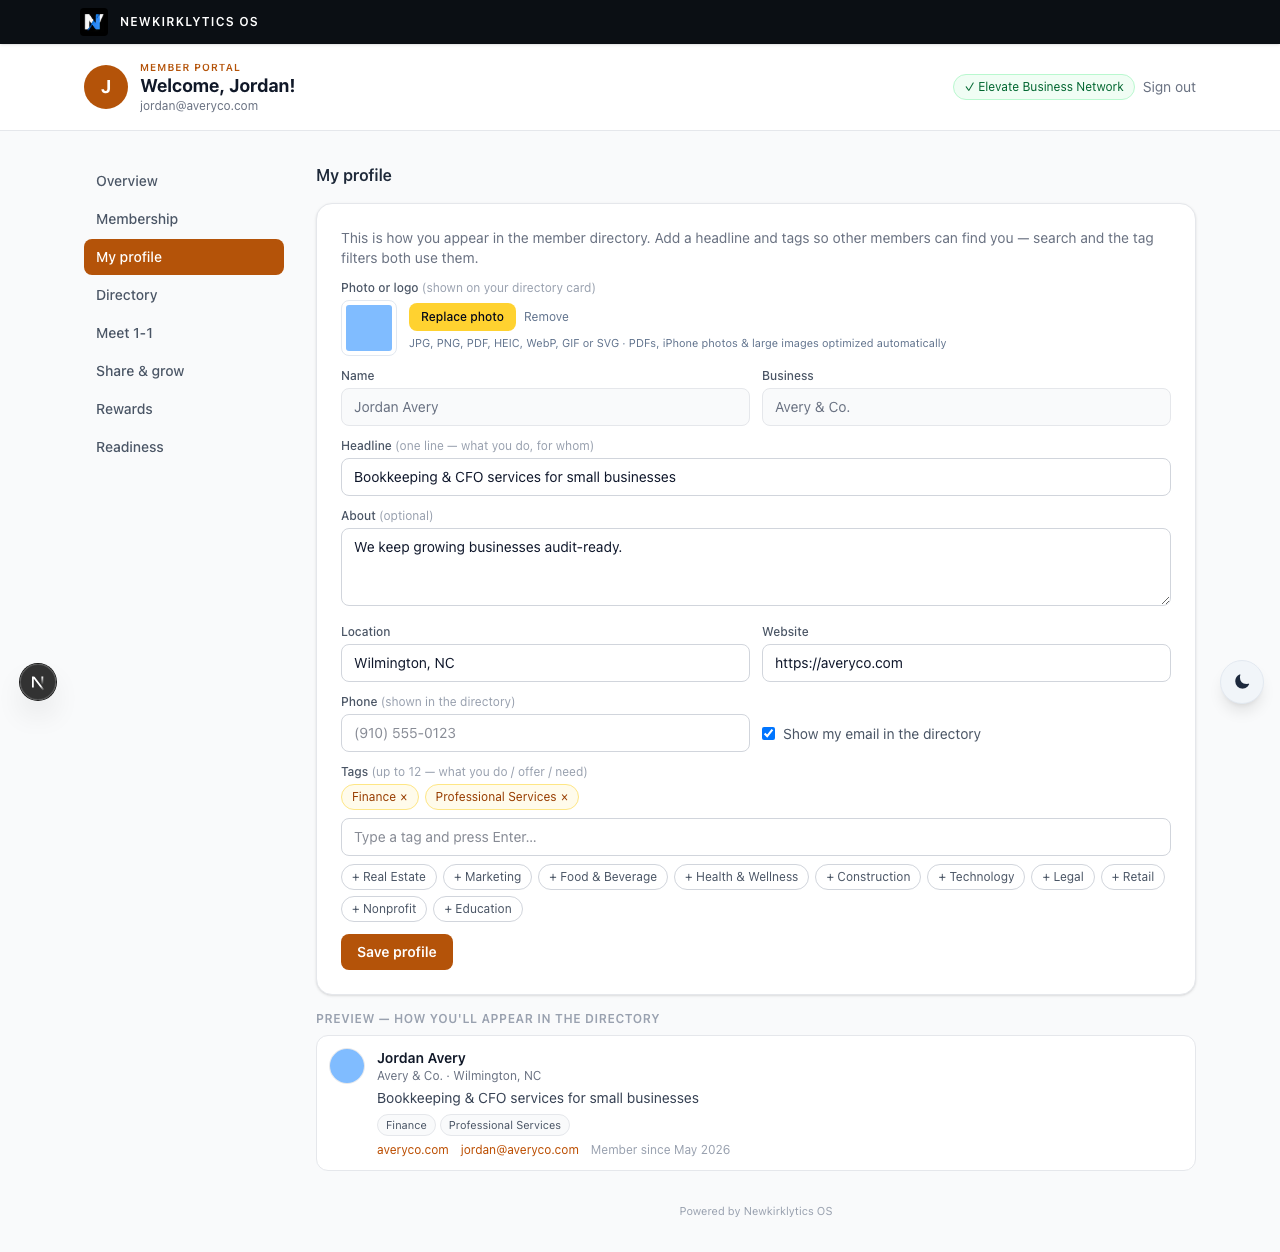Click the preview card avatar circle
The width and height of the screenshot is (1280, 1252).
point(347,1066)
